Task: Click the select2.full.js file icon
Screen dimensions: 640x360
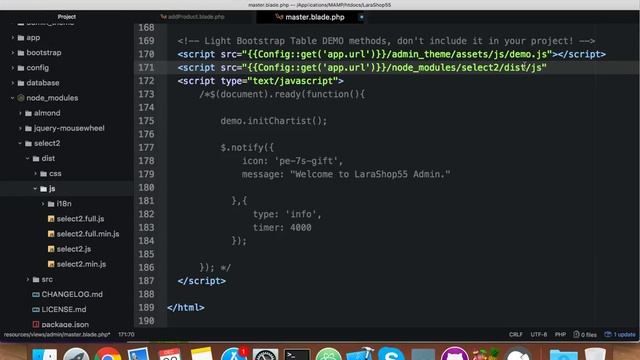Action: pos(51,219)
